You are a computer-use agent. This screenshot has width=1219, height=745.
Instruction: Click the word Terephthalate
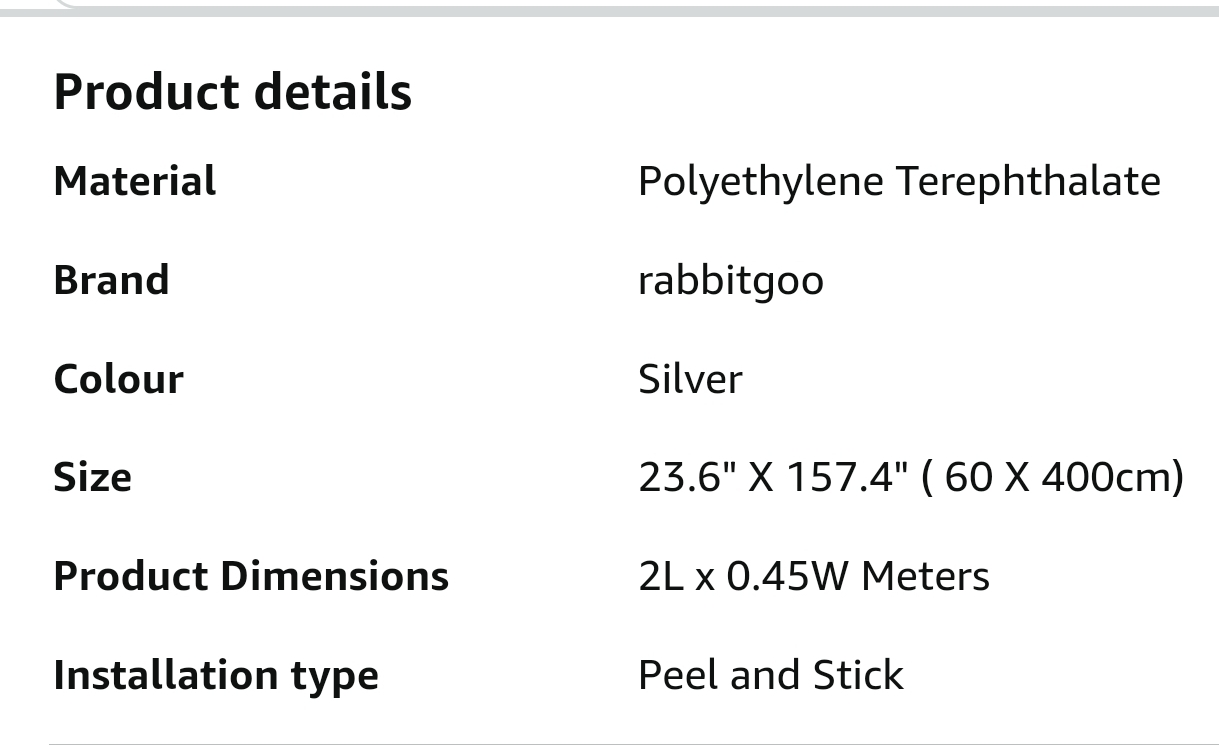coord(1027,182)
